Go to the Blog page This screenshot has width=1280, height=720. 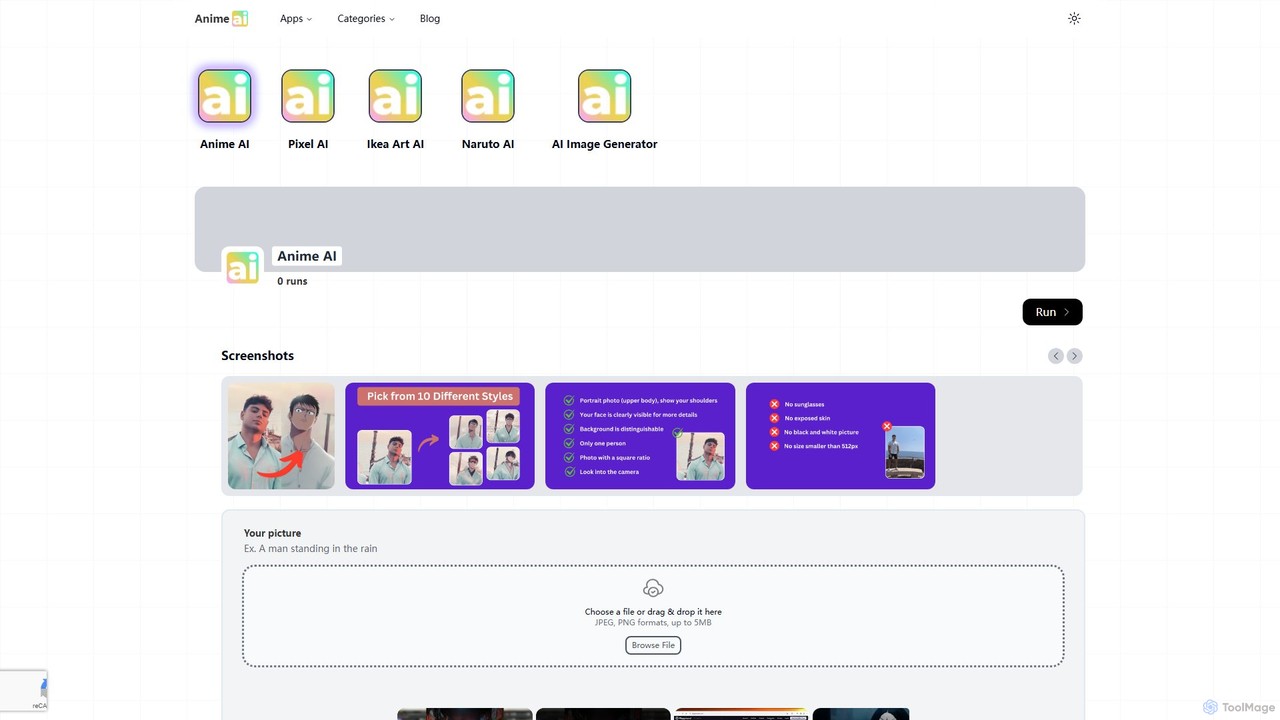(430, 18)
